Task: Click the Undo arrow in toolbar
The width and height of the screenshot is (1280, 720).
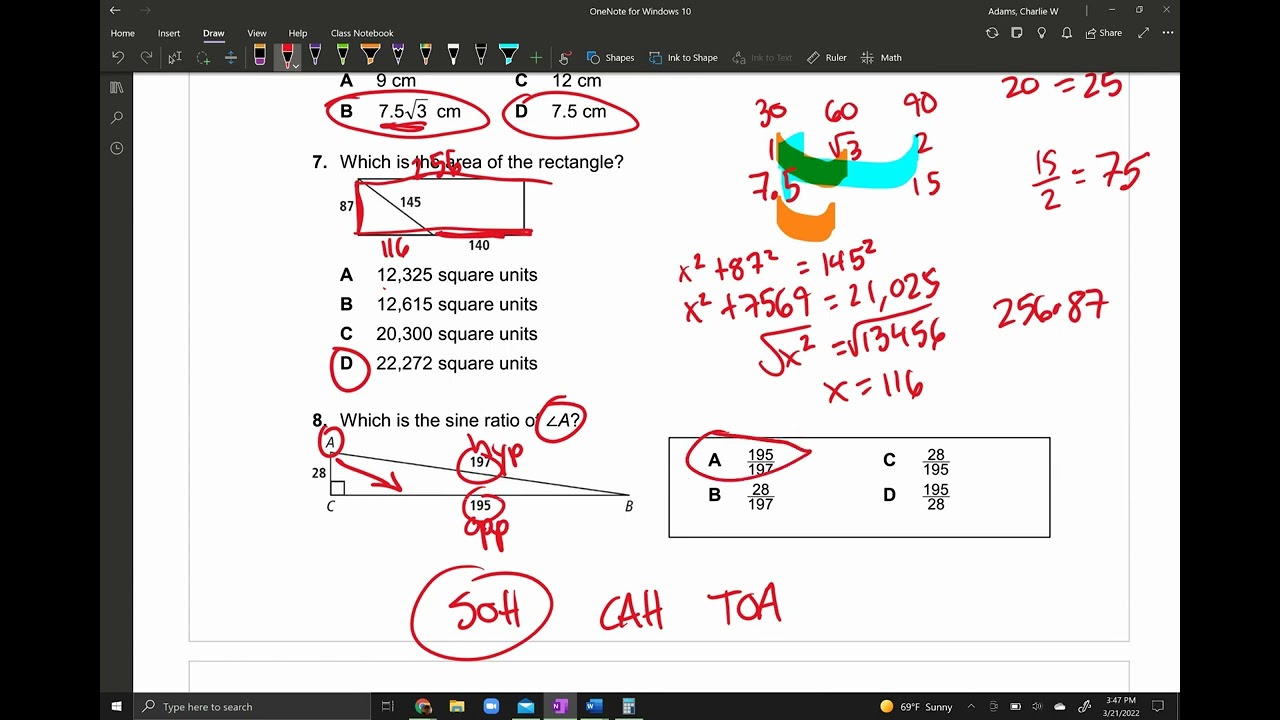Action: click(118, 58)
